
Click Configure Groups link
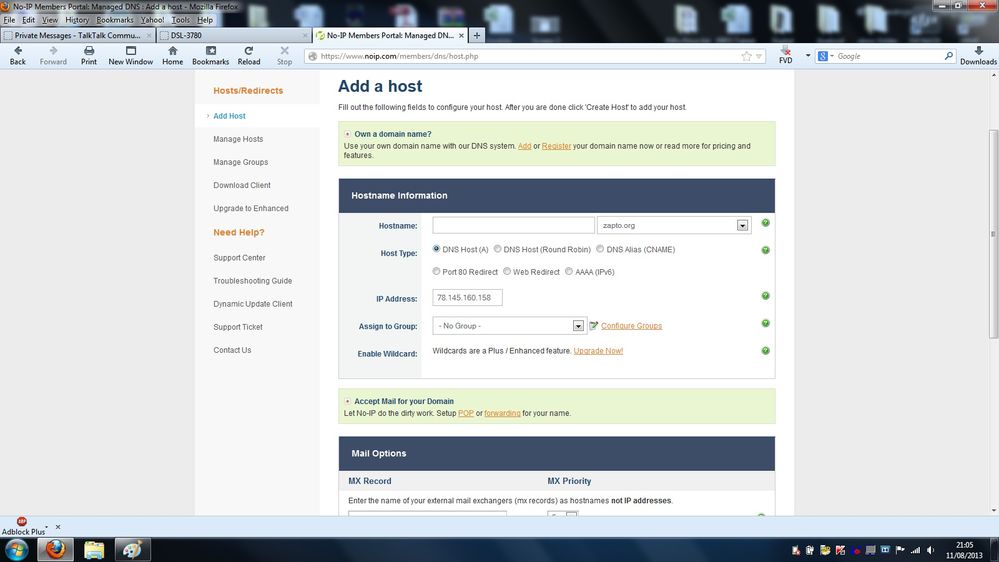click(631, 326)
